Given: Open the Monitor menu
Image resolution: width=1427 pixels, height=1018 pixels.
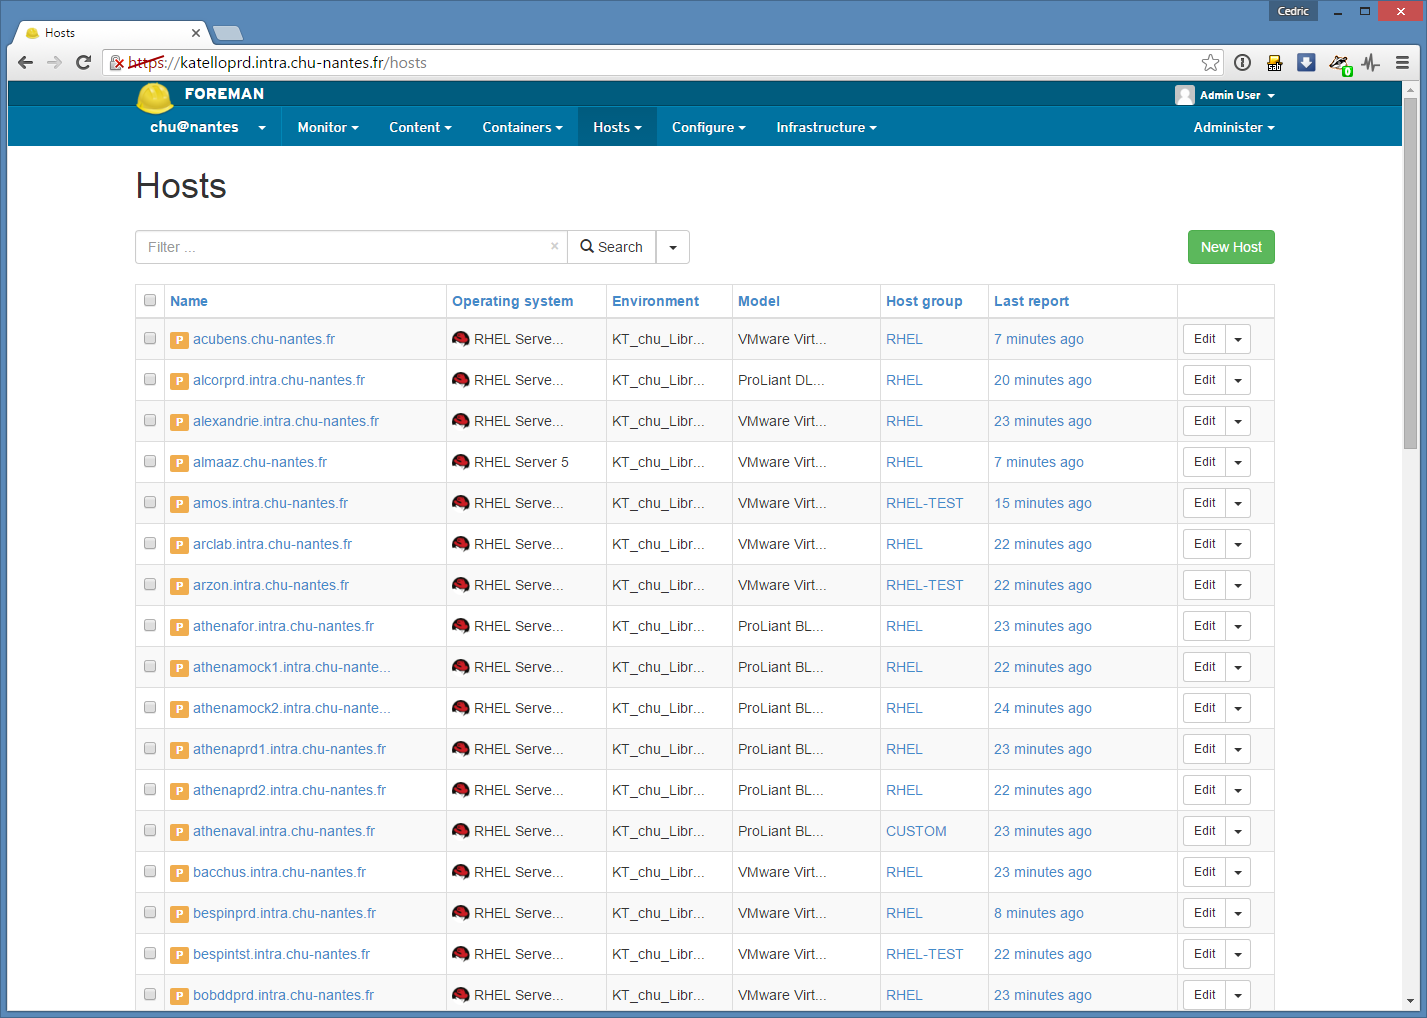Looking at the screenshot, I should coord(327,127).
